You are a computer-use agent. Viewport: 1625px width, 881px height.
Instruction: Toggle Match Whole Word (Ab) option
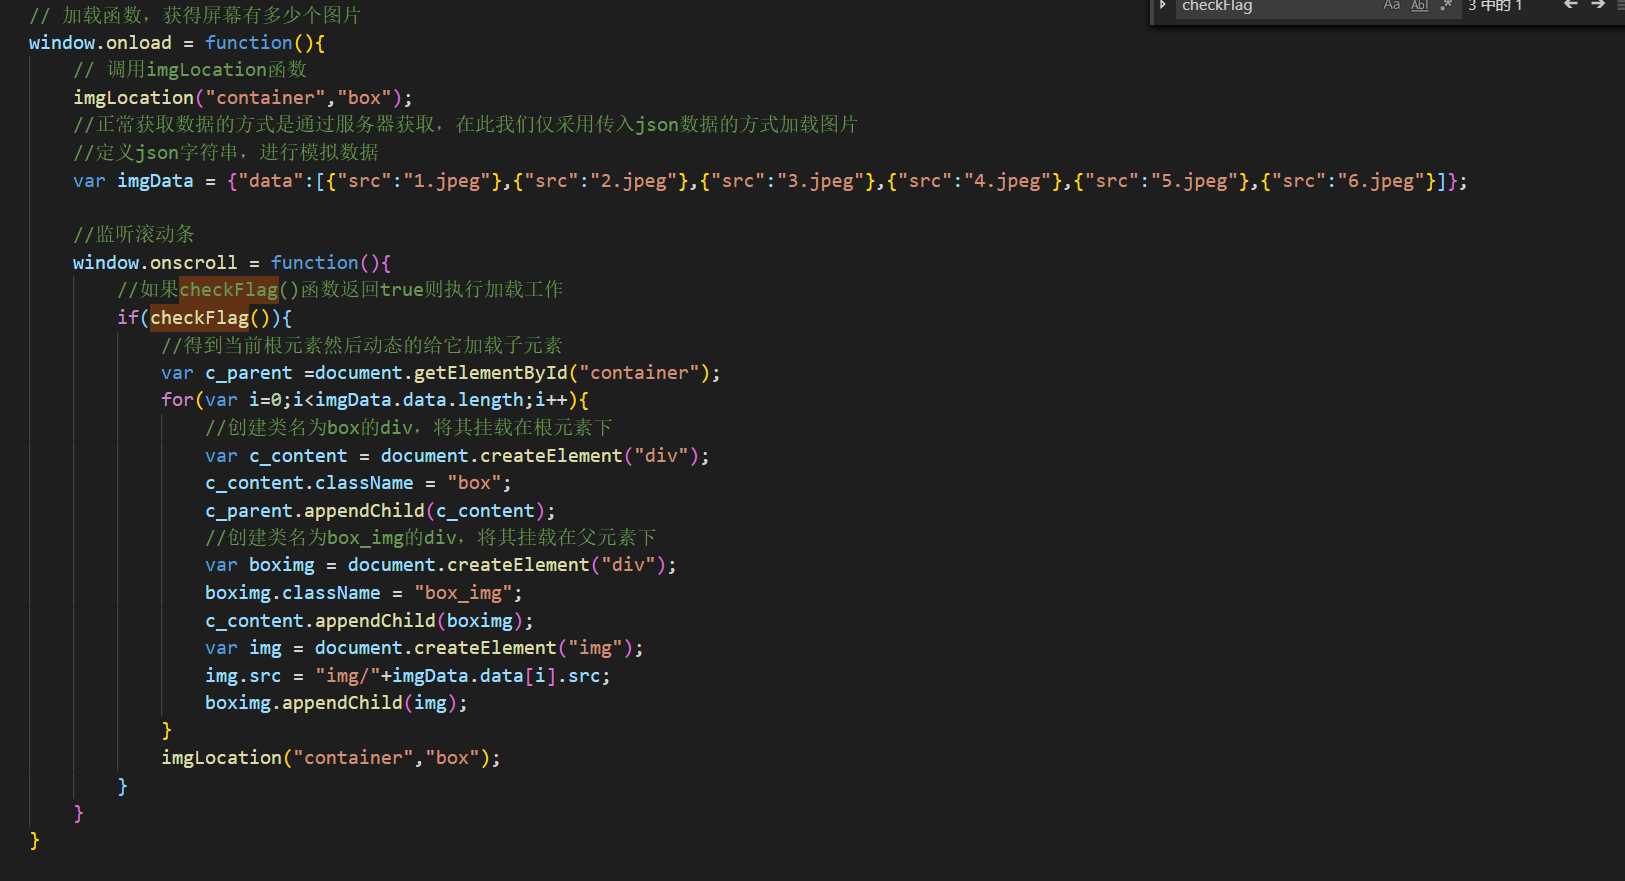pos(1419,6)
